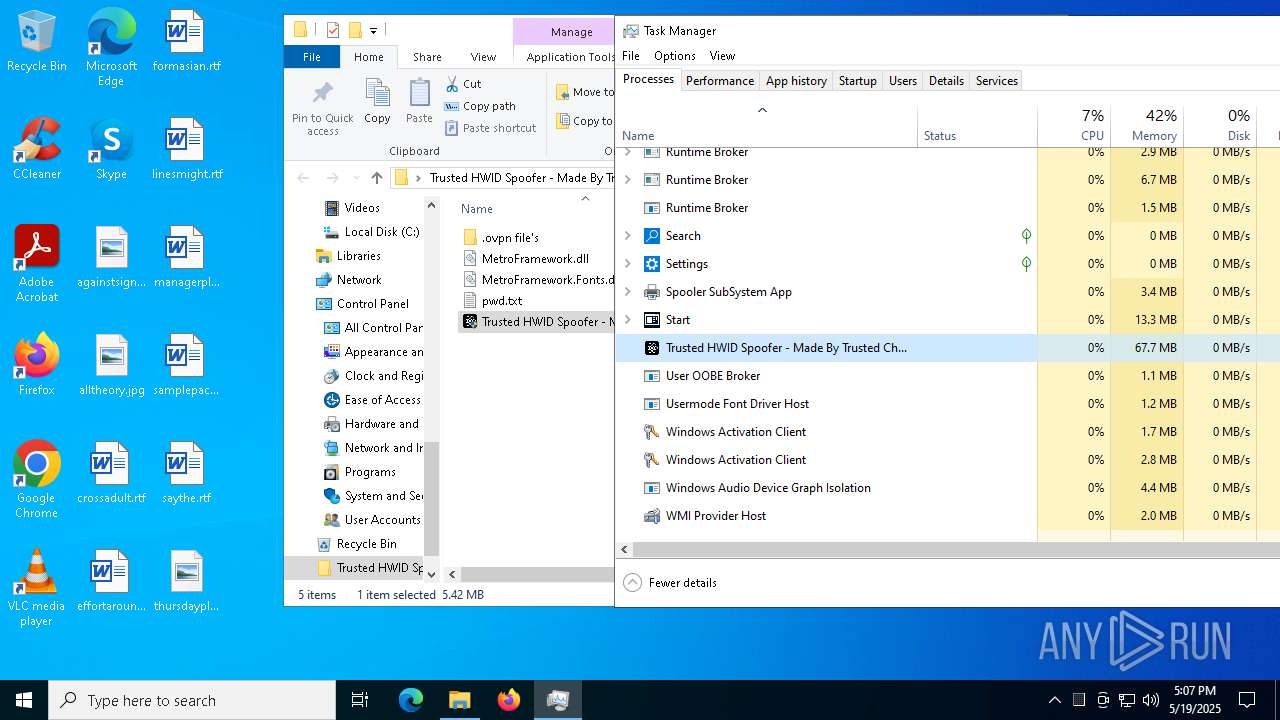Image resolution: width=1280 pixels, height=720 pixels.
Task: Click the Type here to search box
Action: pos(192,700)
